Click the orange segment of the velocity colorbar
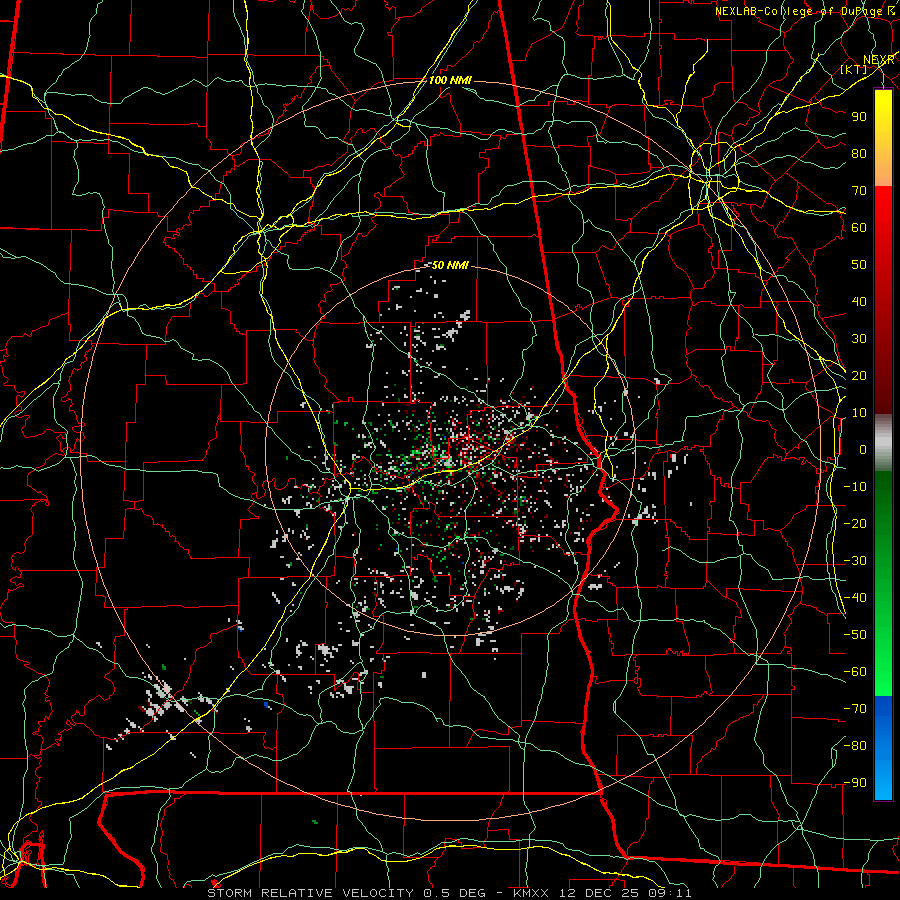 tap(883, 166)
